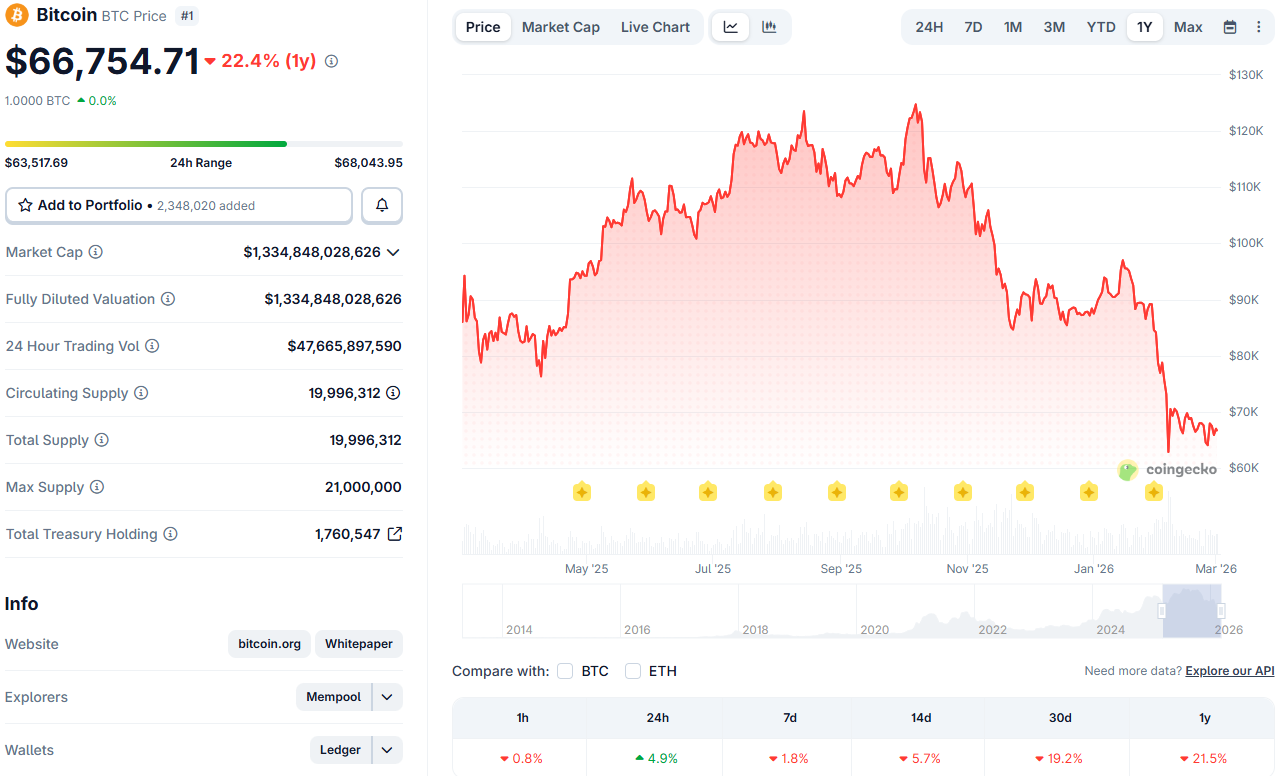Enable the ETH compare checkbox
This screenshot has width=1279, height=776.
[633, 671]
